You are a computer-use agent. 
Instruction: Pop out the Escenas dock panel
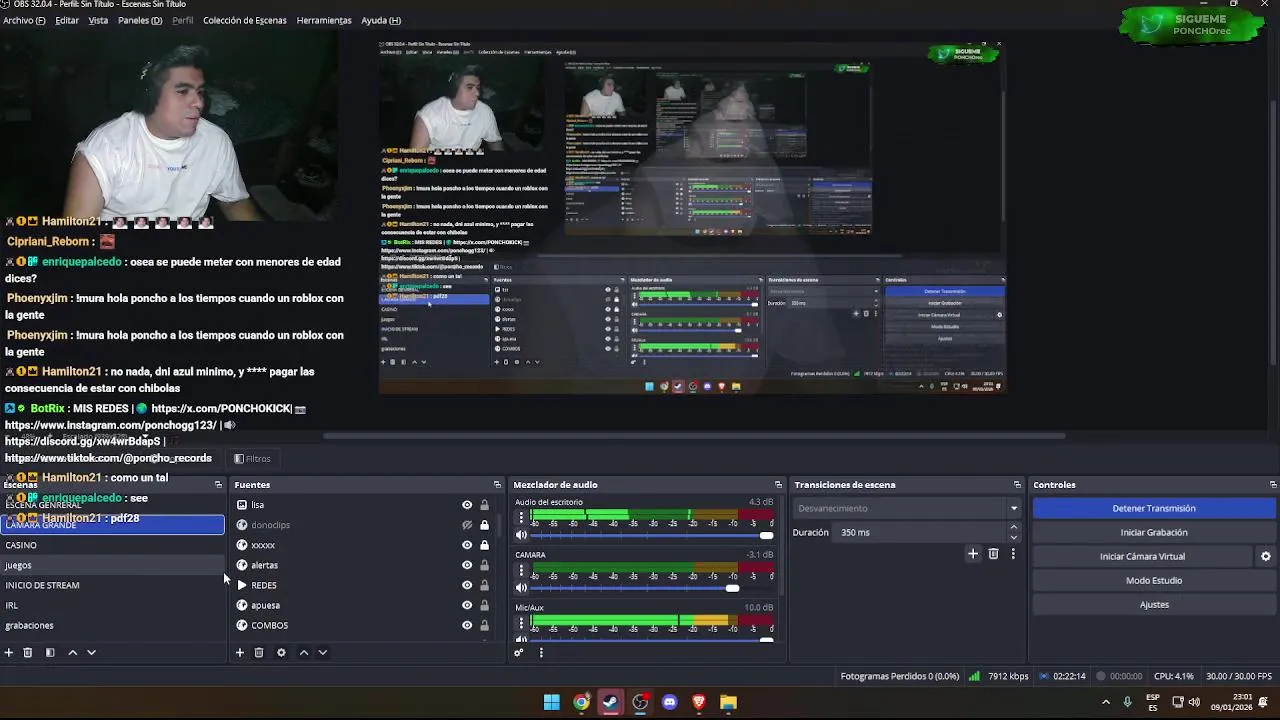pos(218,485)
